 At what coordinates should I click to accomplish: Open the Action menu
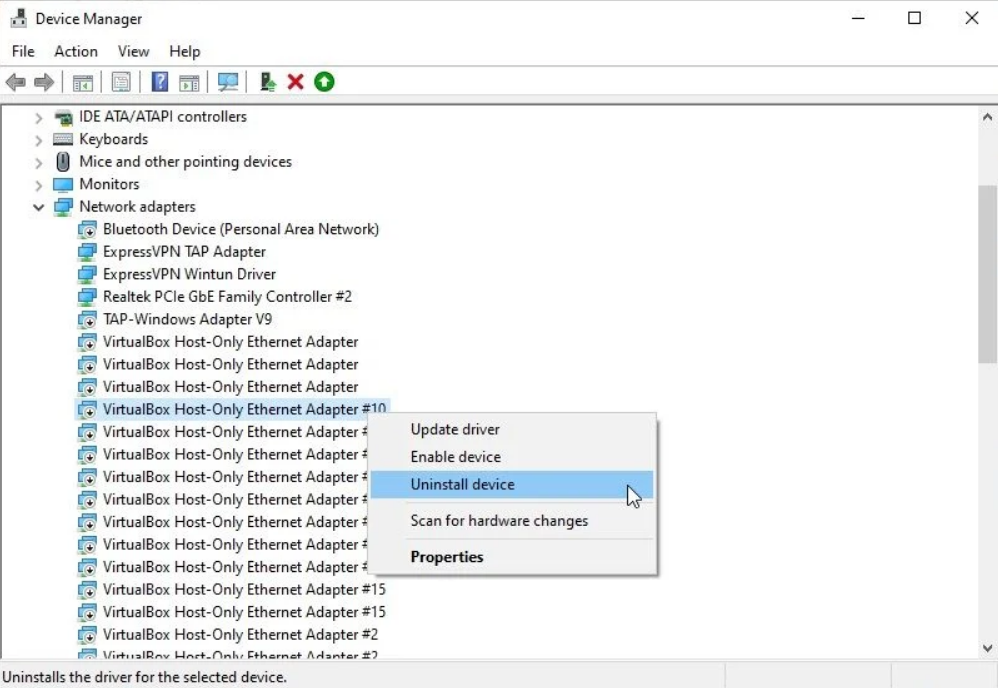pyautogui.click(x=75, y=51)
